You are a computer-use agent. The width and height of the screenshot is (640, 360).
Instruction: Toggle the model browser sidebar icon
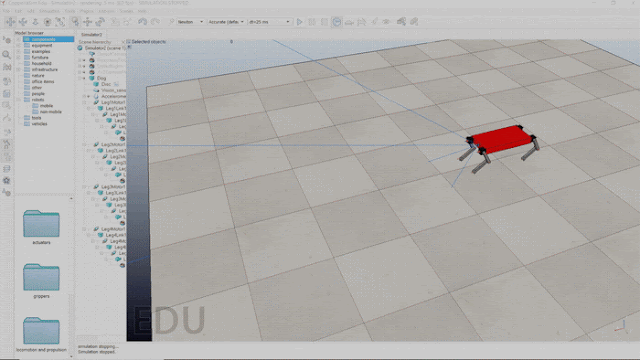7,144
